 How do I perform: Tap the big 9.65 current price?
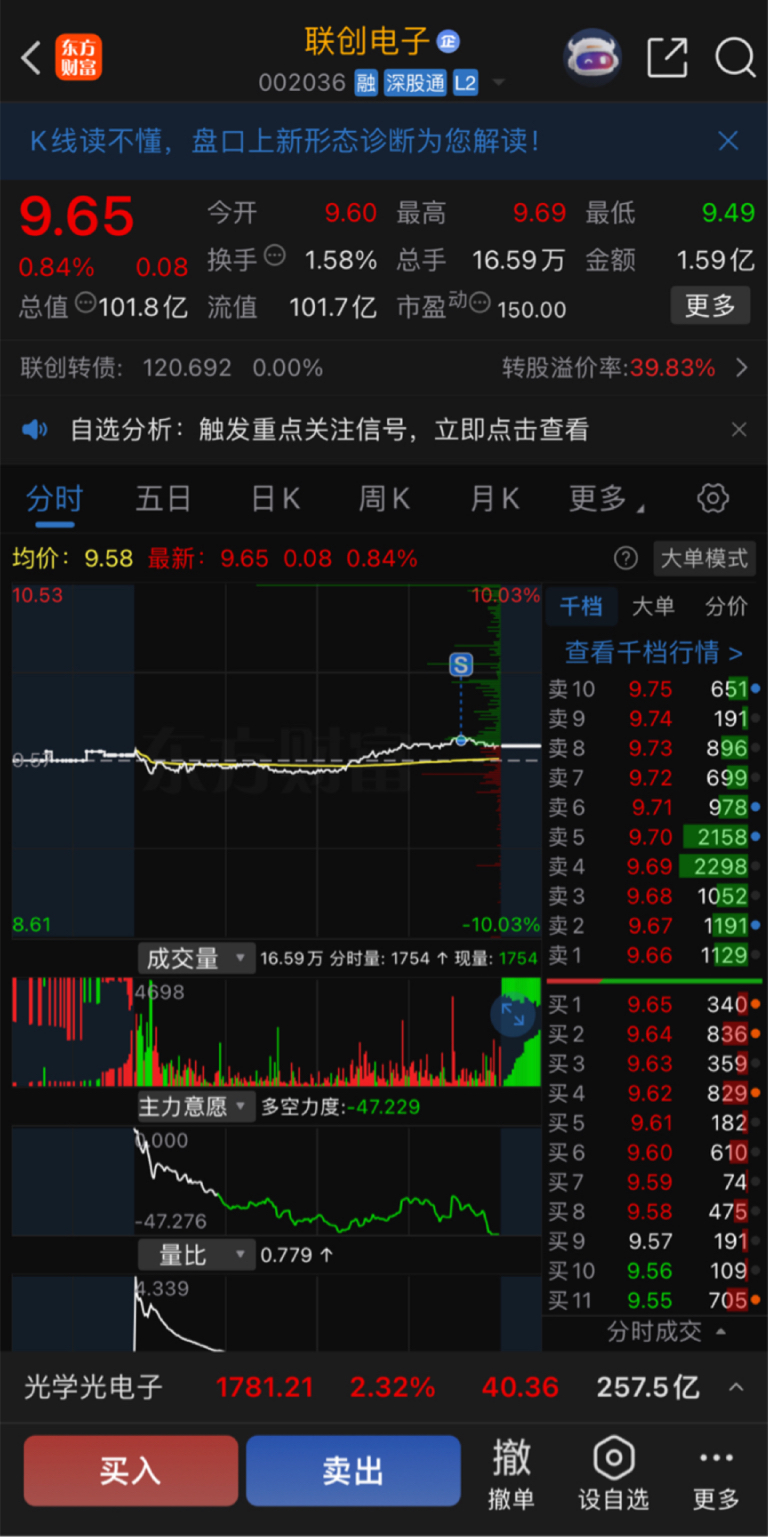77,217
